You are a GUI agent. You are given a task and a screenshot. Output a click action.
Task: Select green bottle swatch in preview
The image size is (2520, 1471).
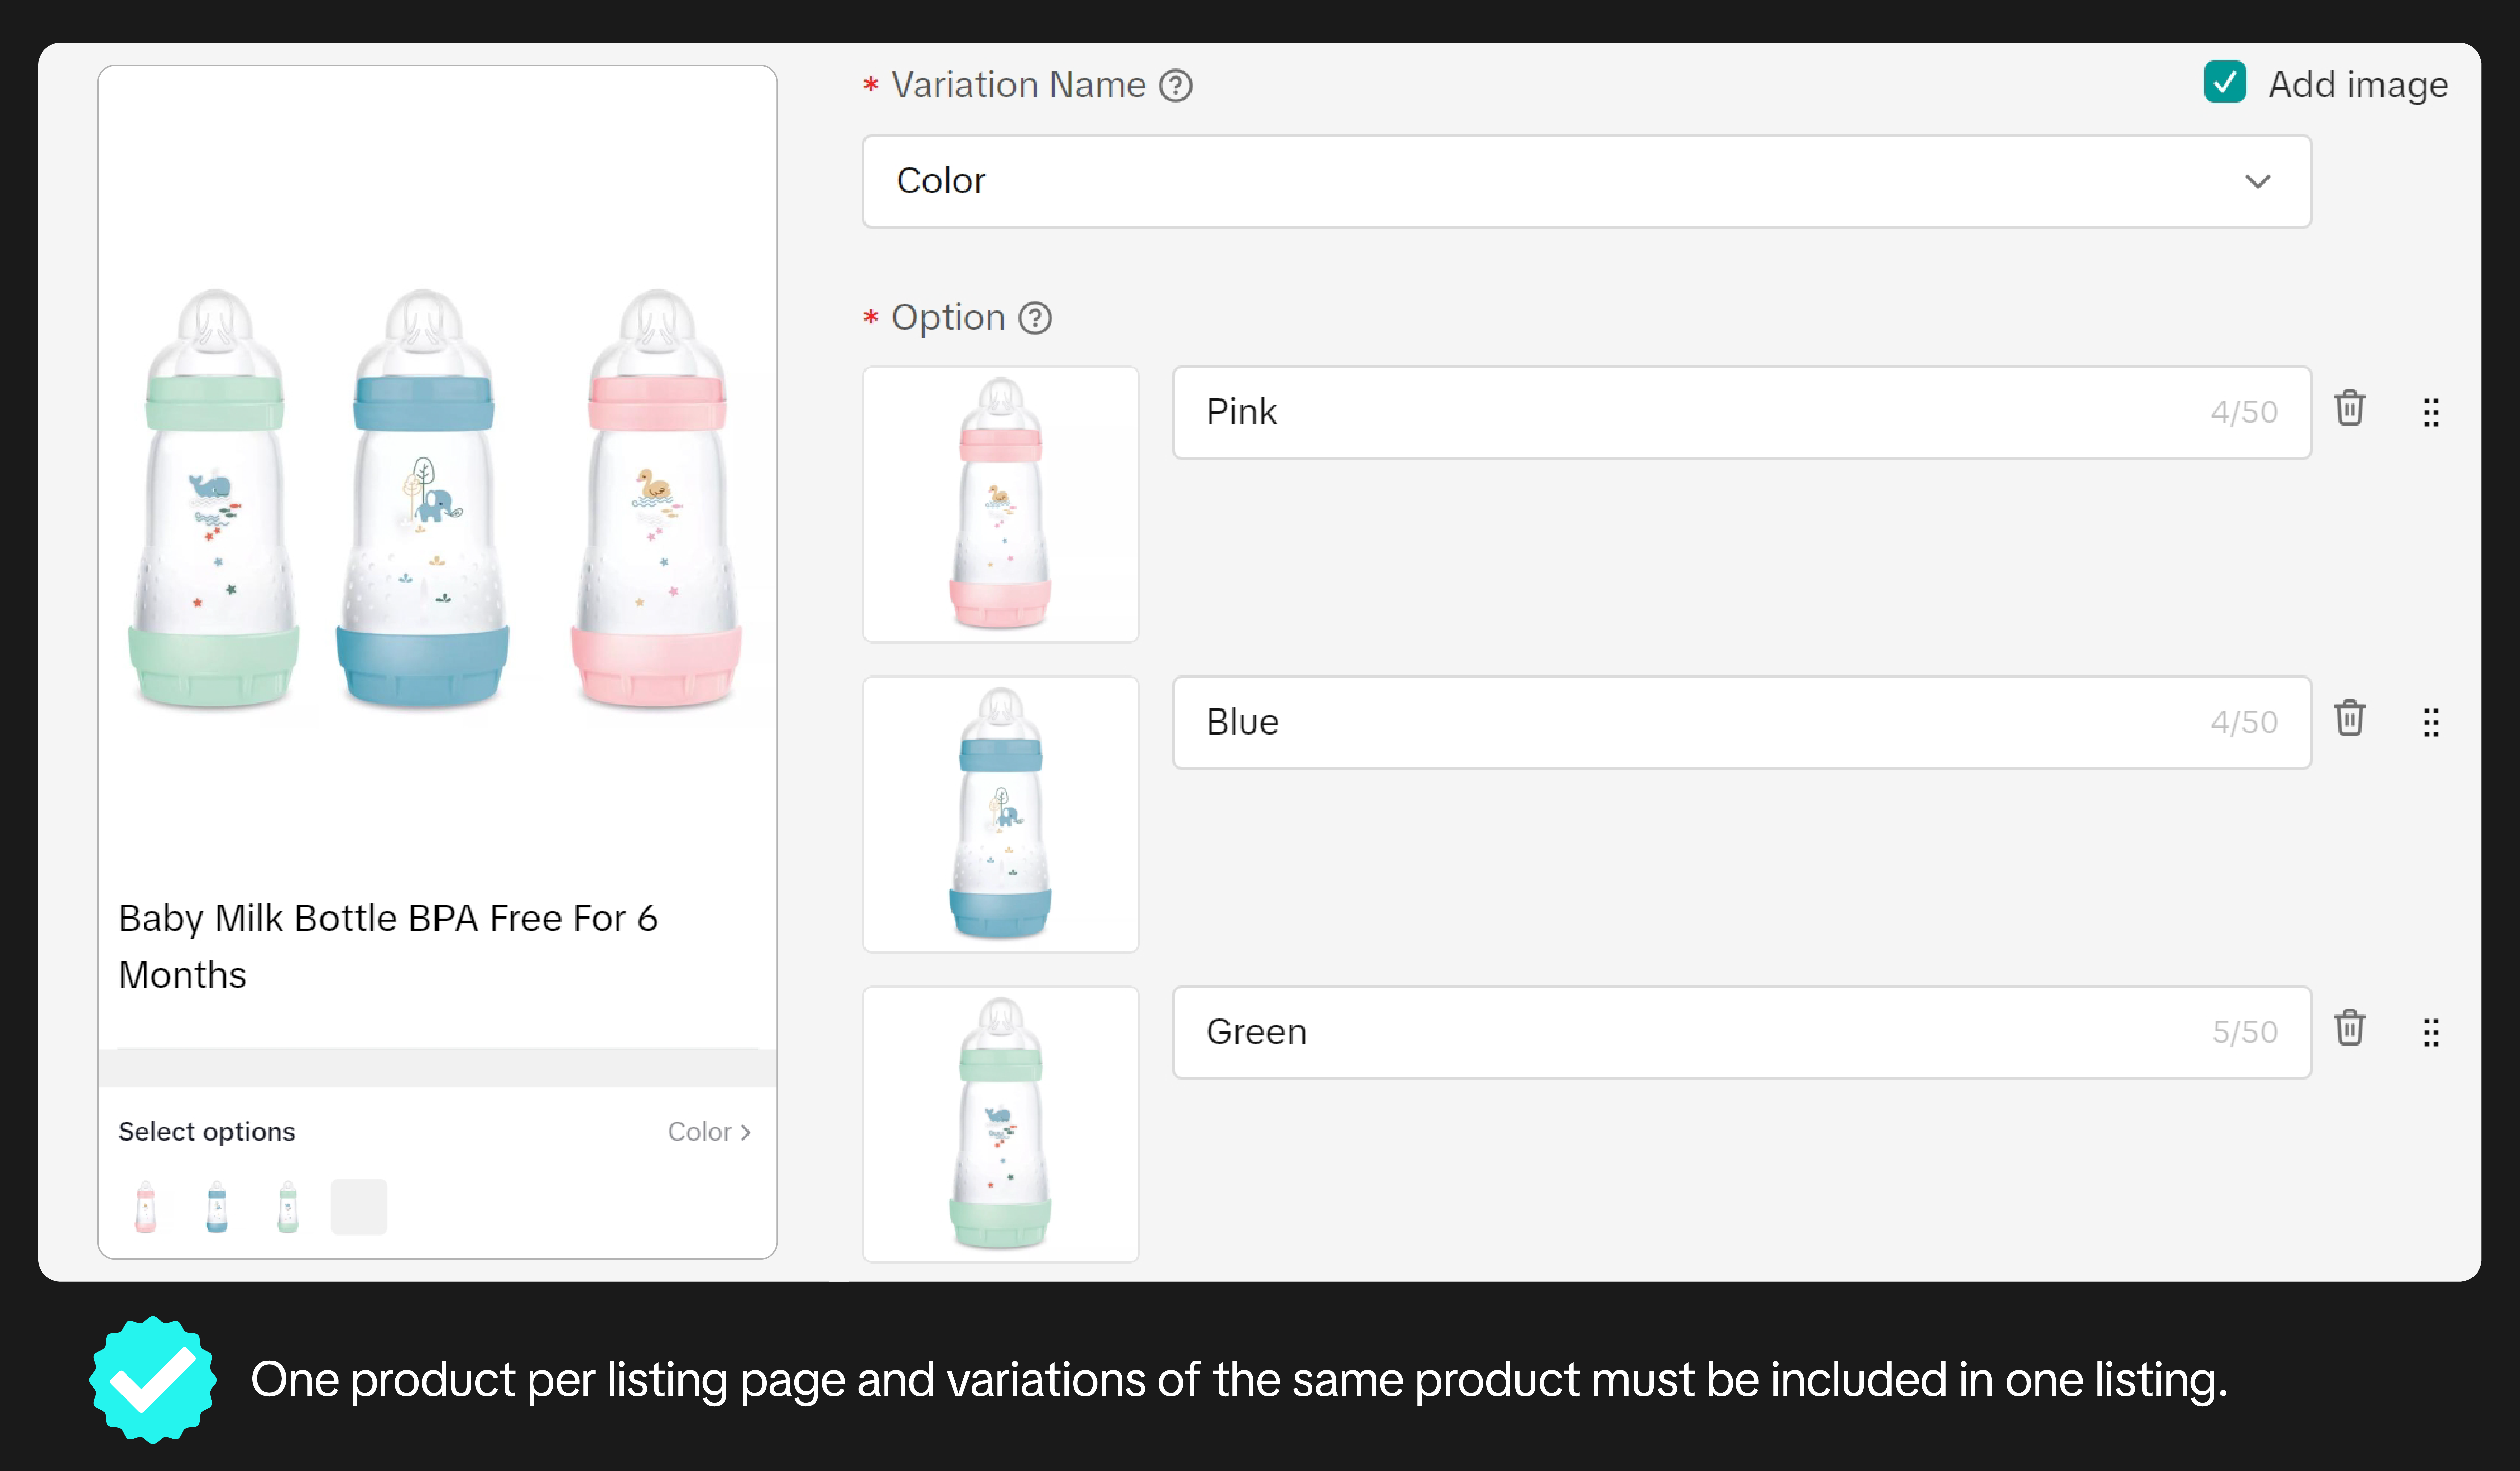[288, 1207]
